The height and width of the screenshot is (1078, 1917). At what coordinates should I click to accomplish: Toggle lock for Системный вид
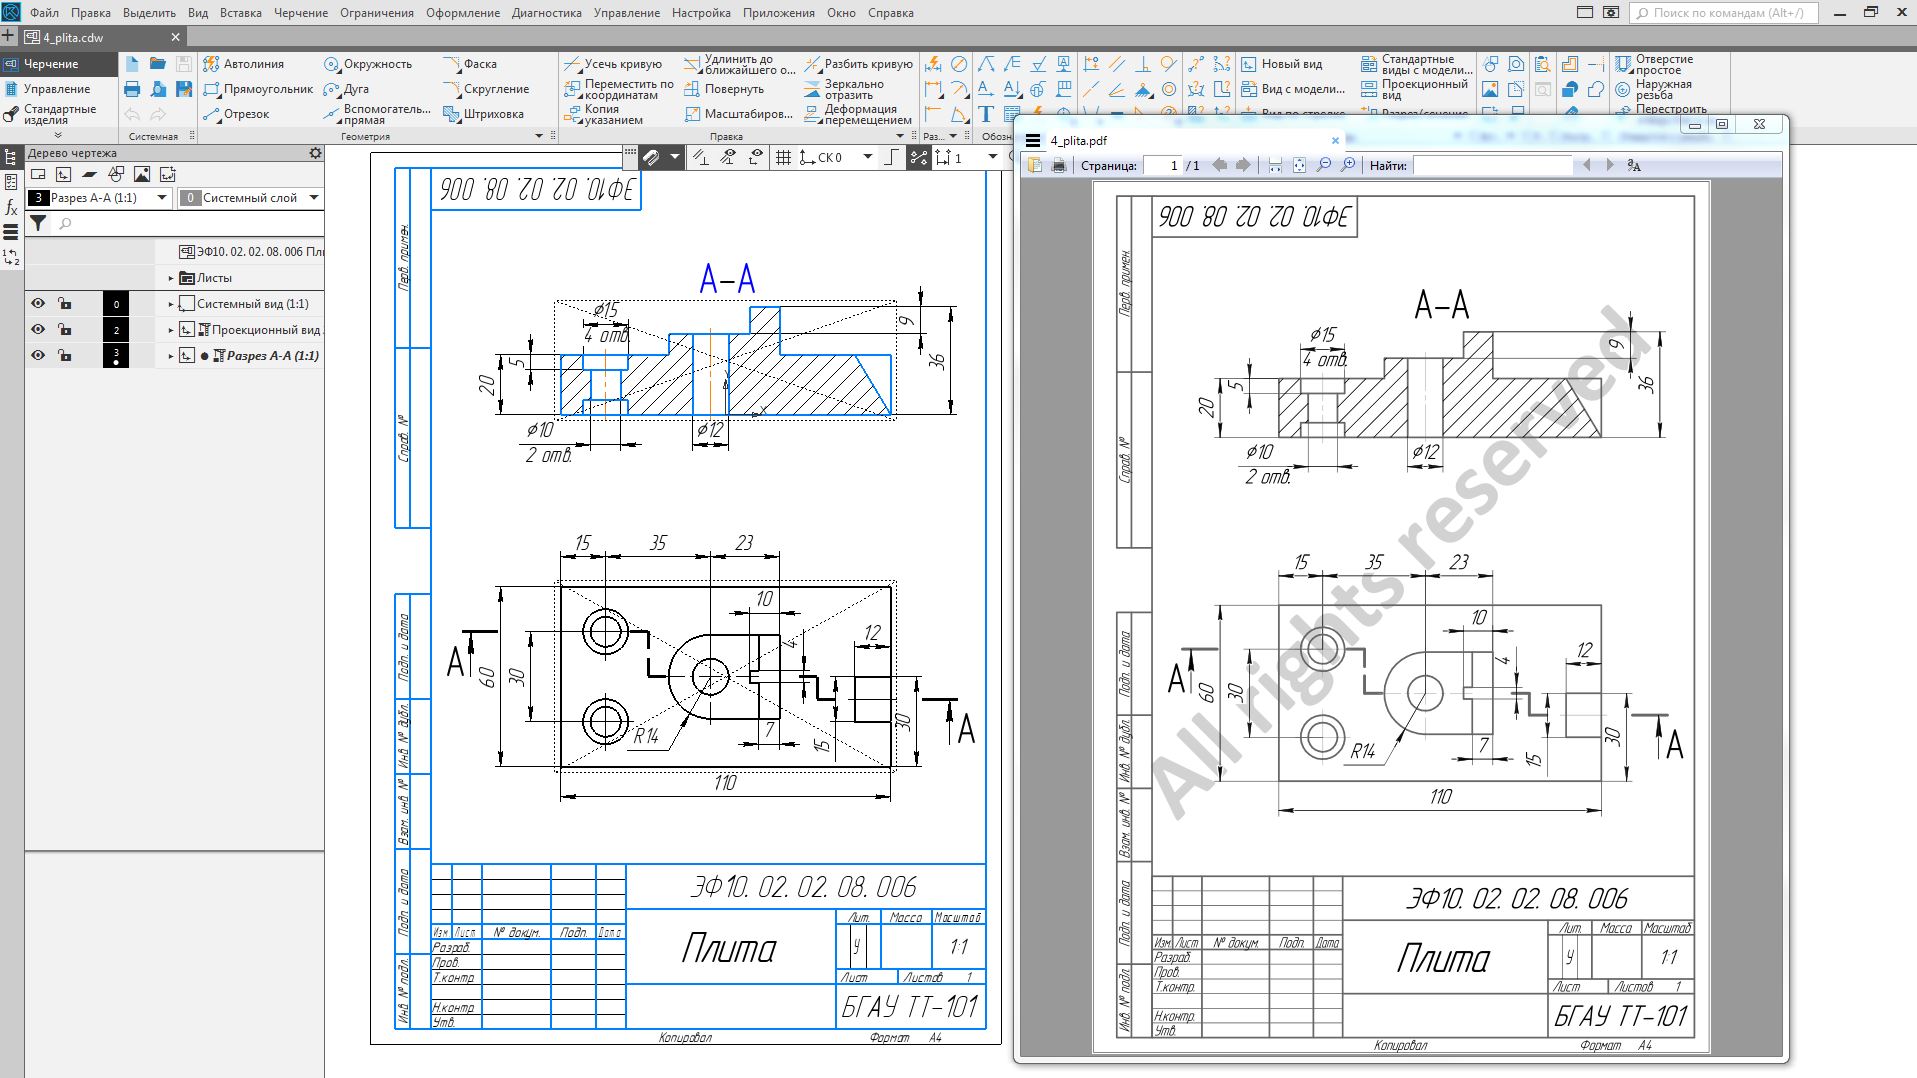coord(64,304)
